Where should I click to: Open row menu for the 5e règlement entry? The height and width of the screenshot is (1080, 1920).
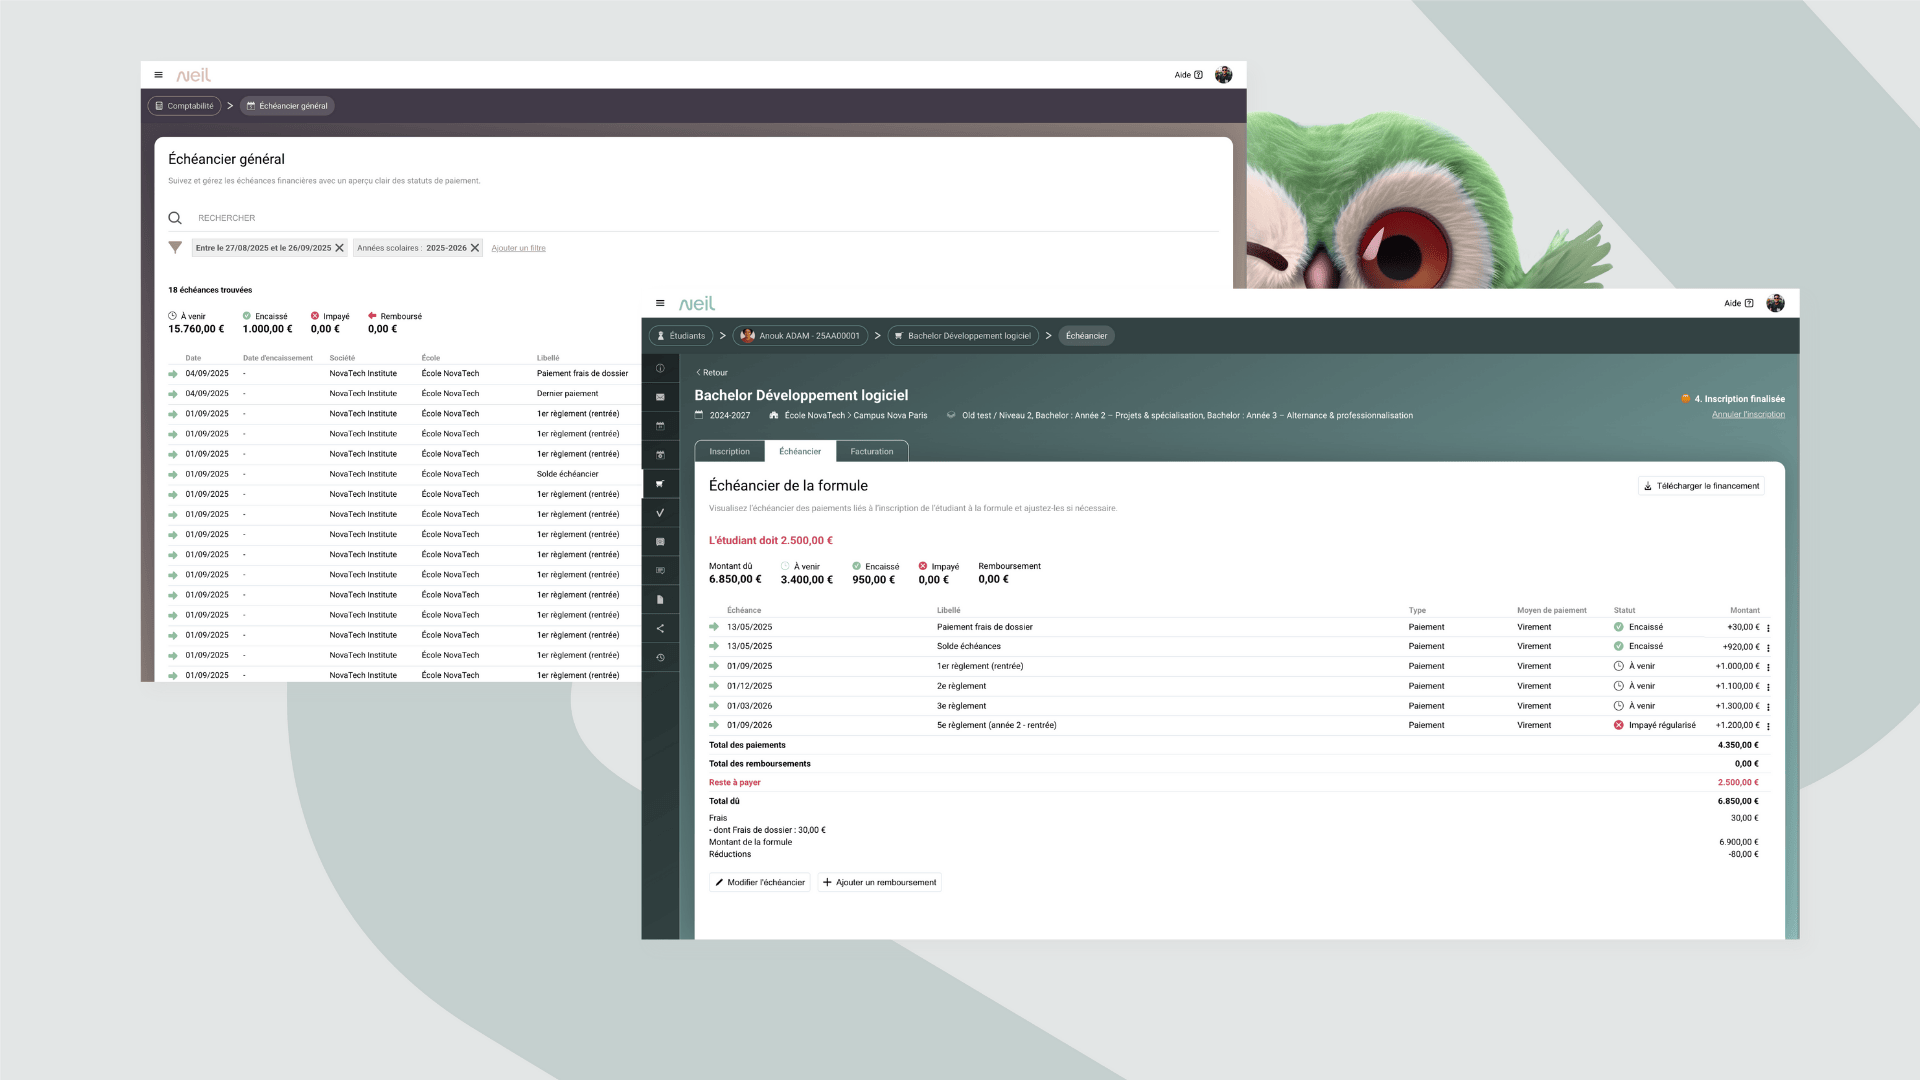tap(1768, 726)
